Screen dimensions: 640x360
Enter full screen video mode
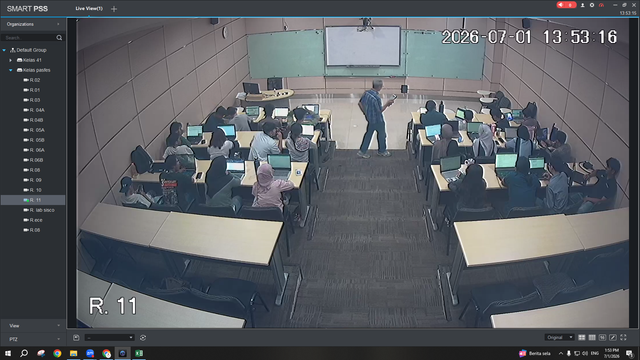click(x=623, y=338)
